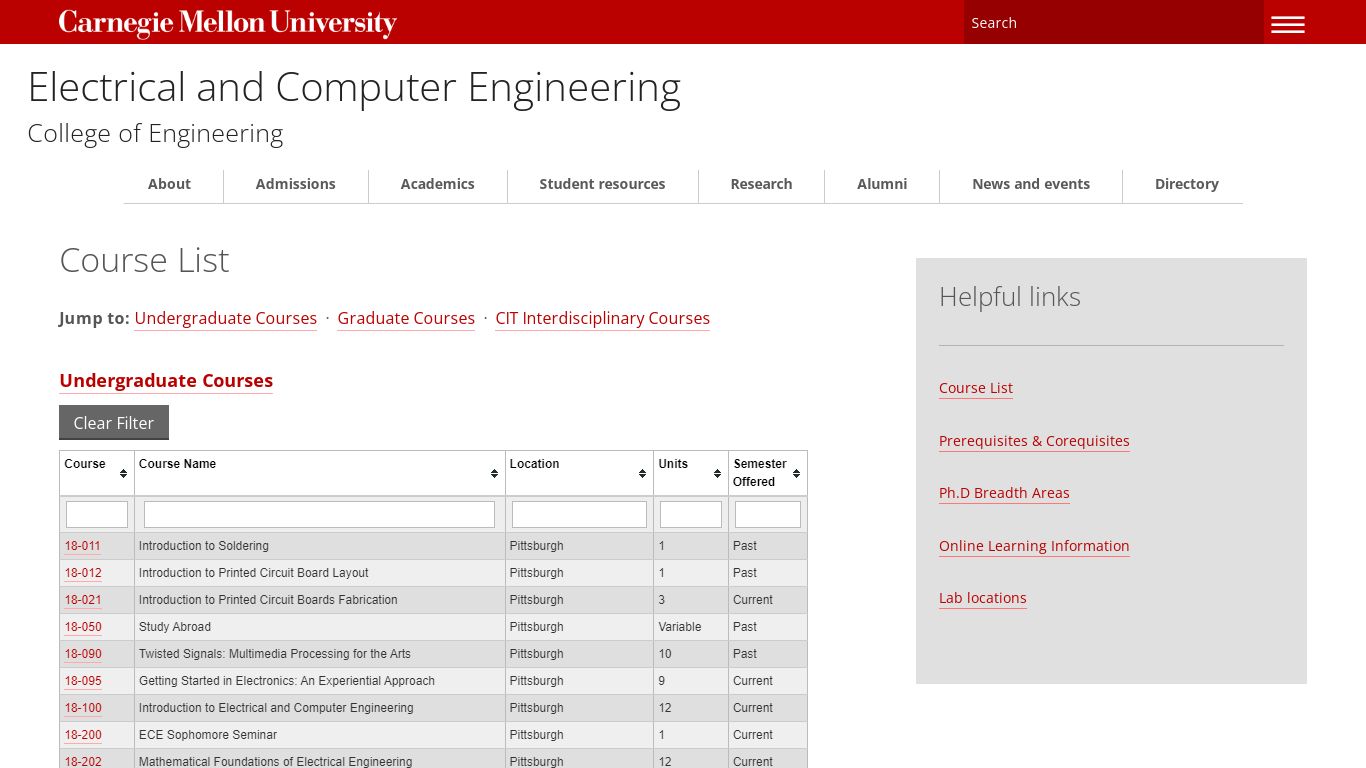The image size is (1366, 768).
Task: Click the Carnegie Mellon University logo
Action: coord(227,23)
